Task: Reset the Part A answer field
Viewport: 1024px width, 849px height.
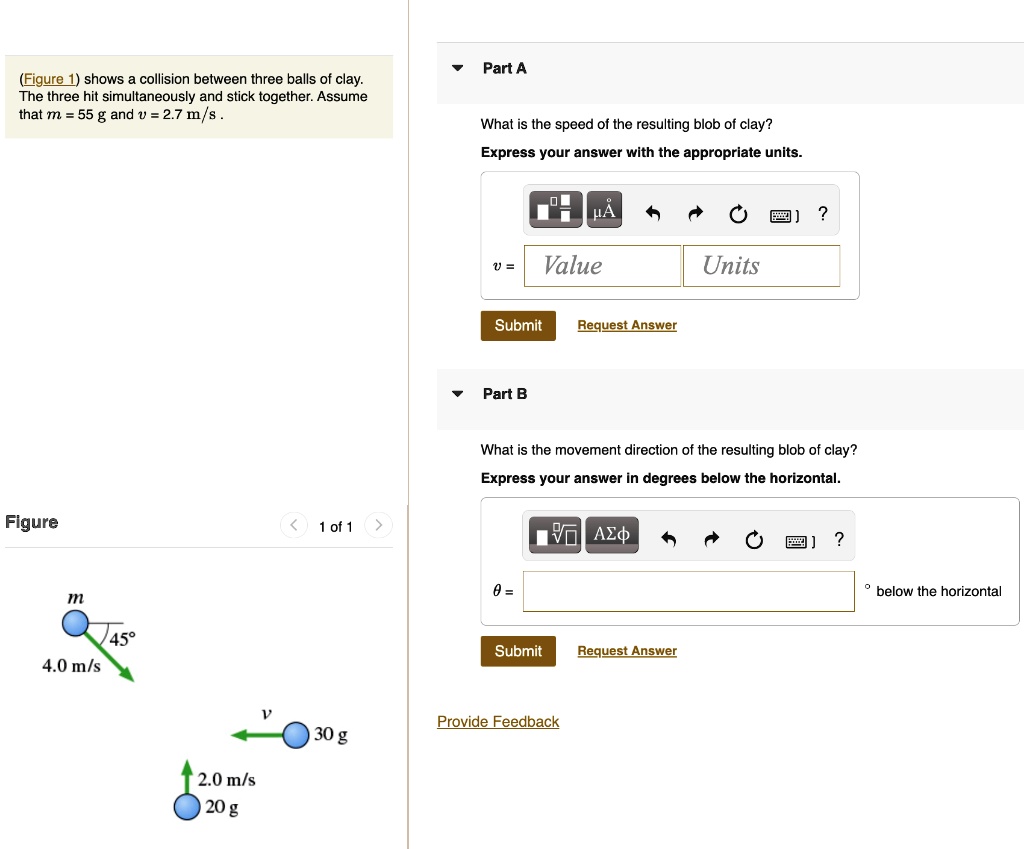Action: [738, 213]
